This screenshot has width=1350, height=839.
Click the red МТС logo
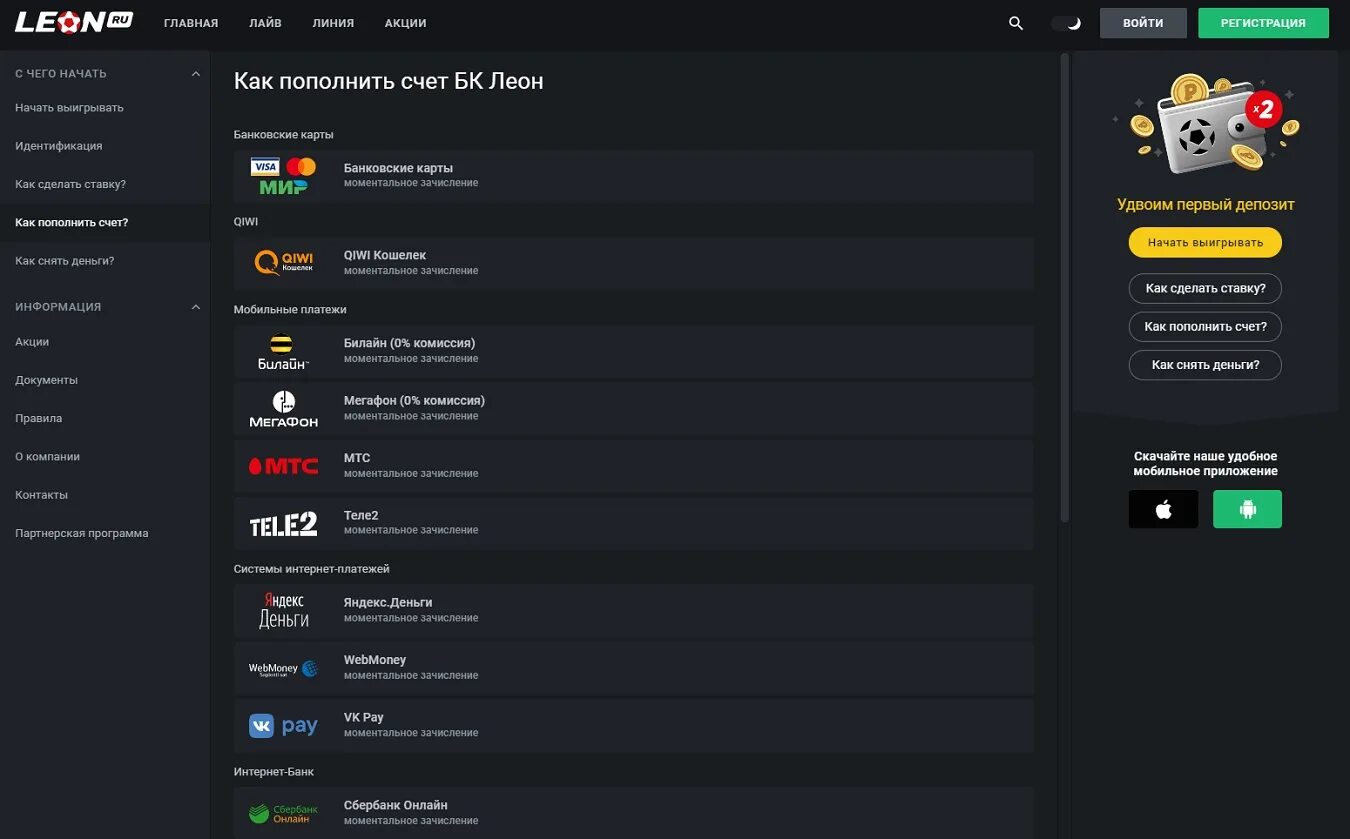(x=283, y=466)
